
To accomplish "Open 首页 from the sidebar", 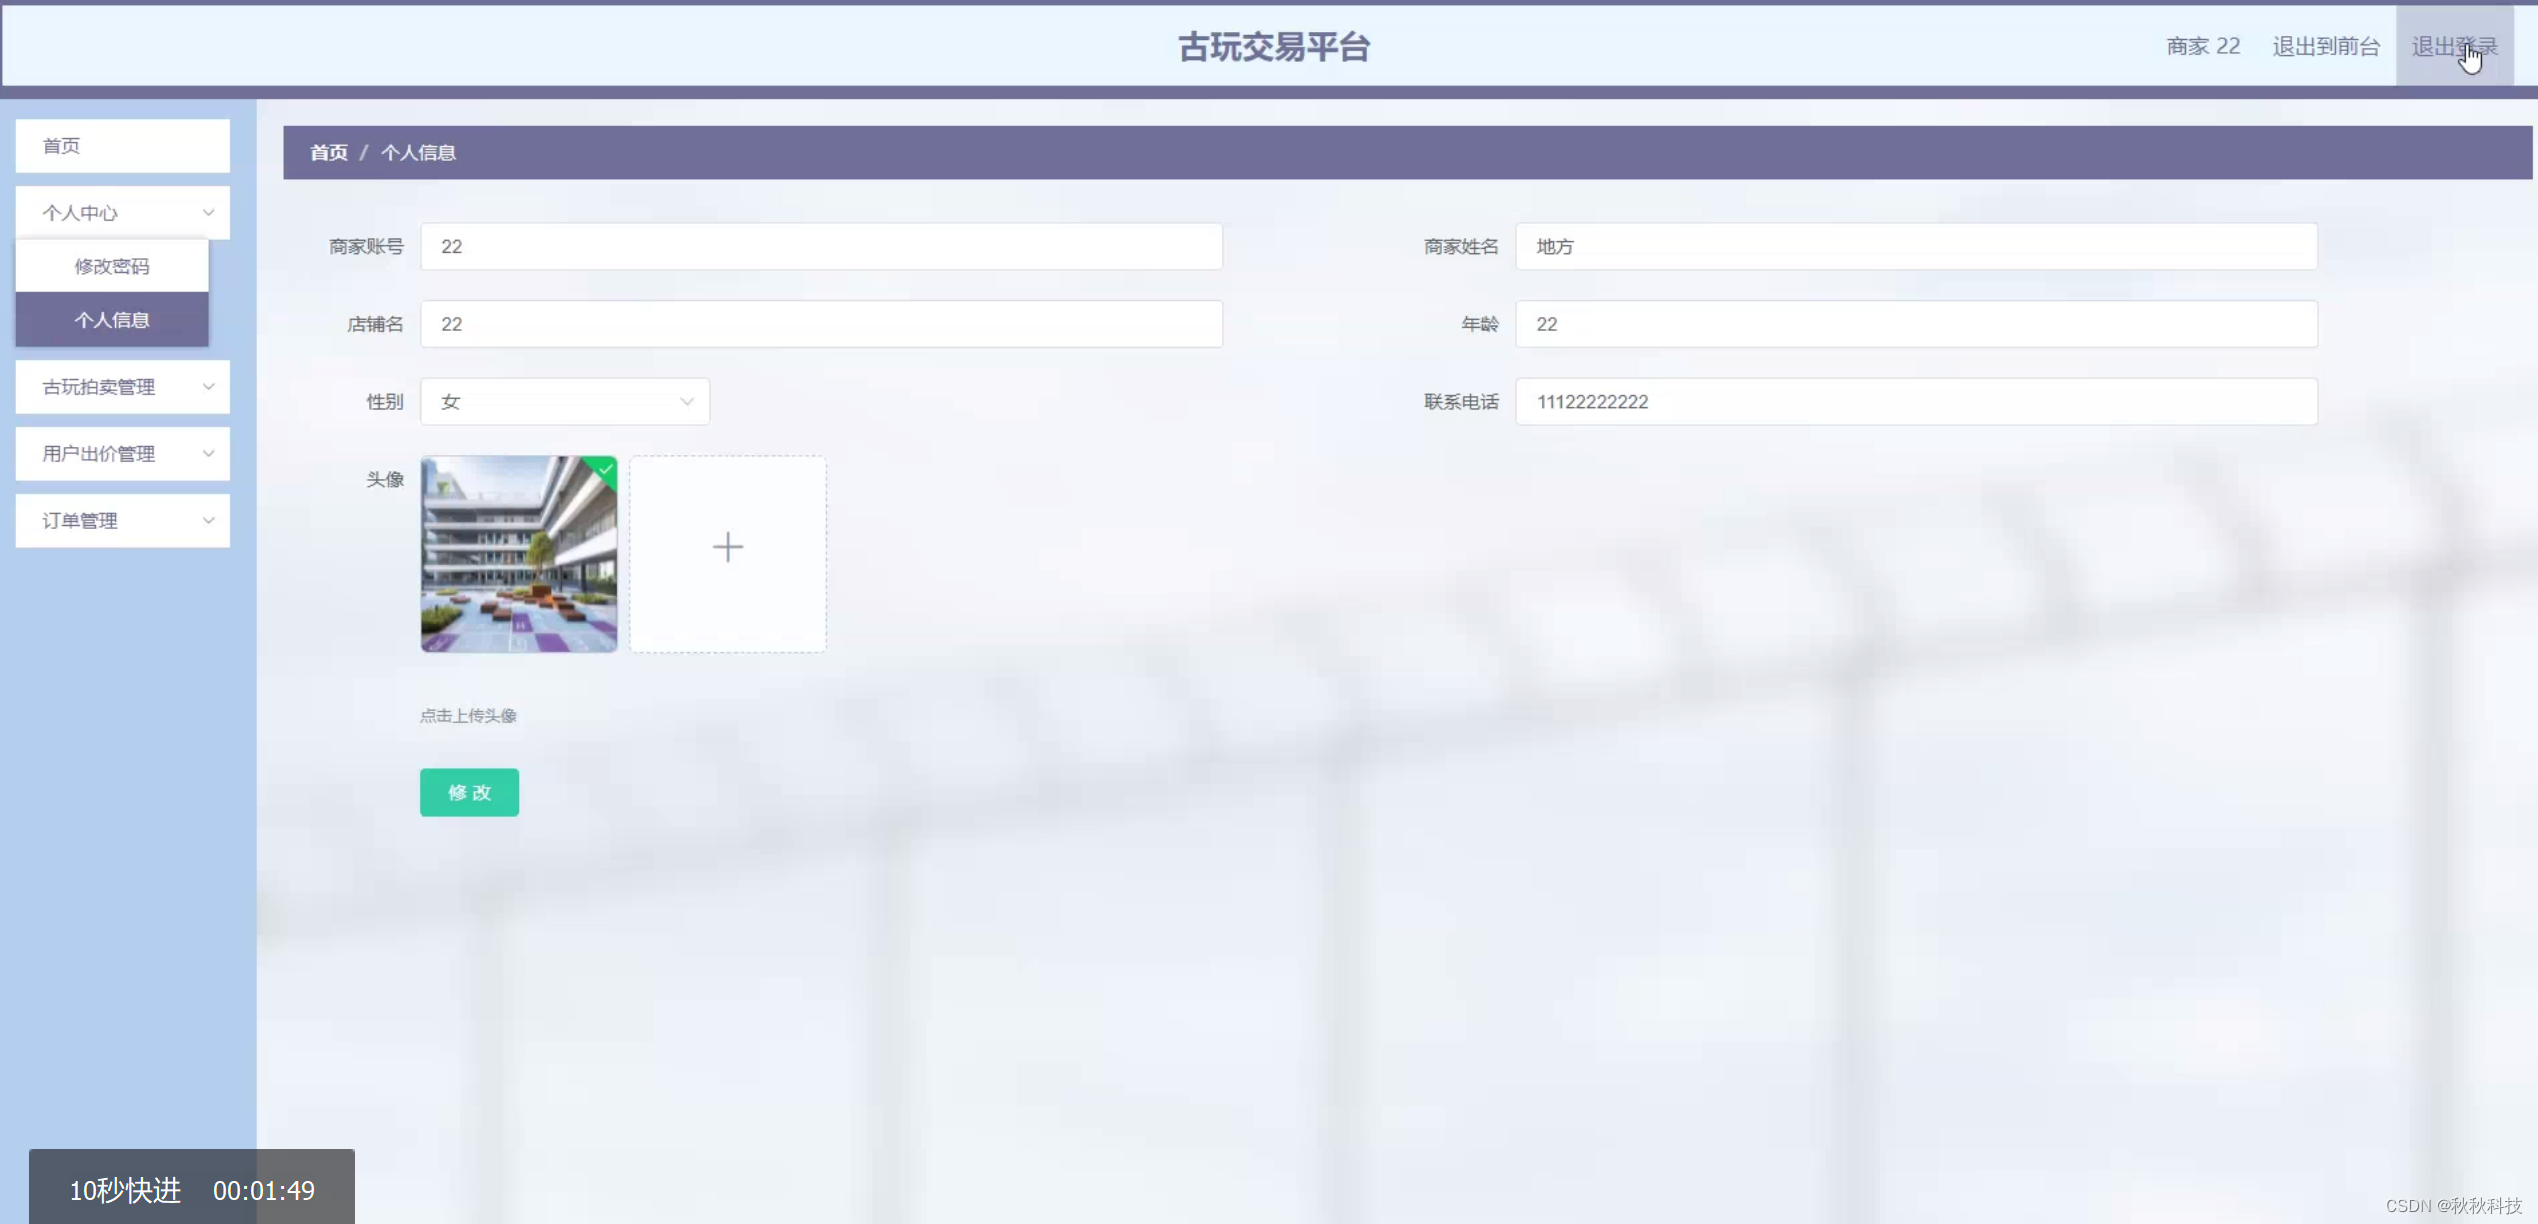I will (122, 145).
